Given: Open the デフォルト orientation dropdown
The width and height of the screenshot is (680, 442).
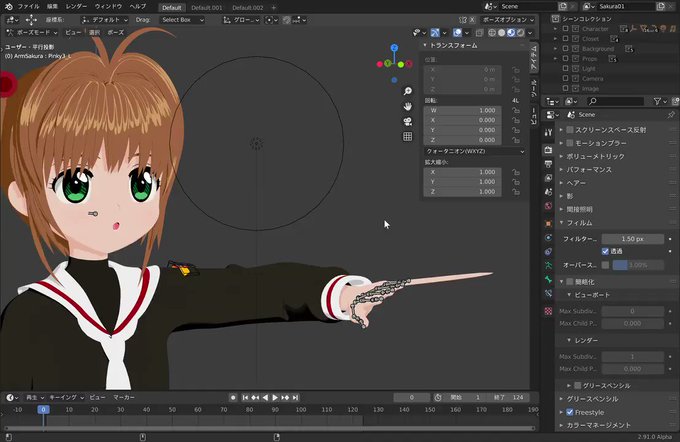Looking at the screenshot, I should coord(105,20).
